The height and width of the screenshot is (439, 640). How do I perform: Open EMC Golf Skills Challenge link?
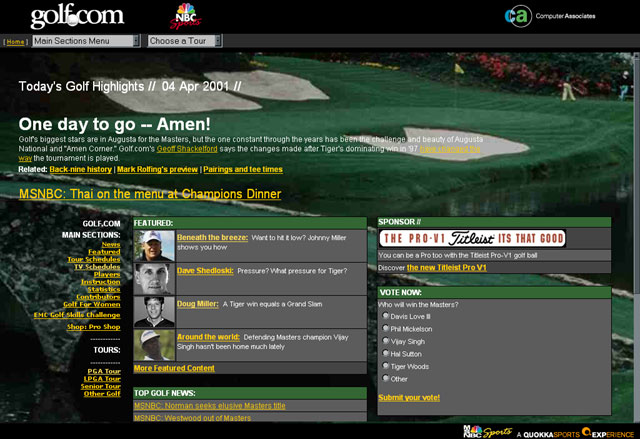77,315
